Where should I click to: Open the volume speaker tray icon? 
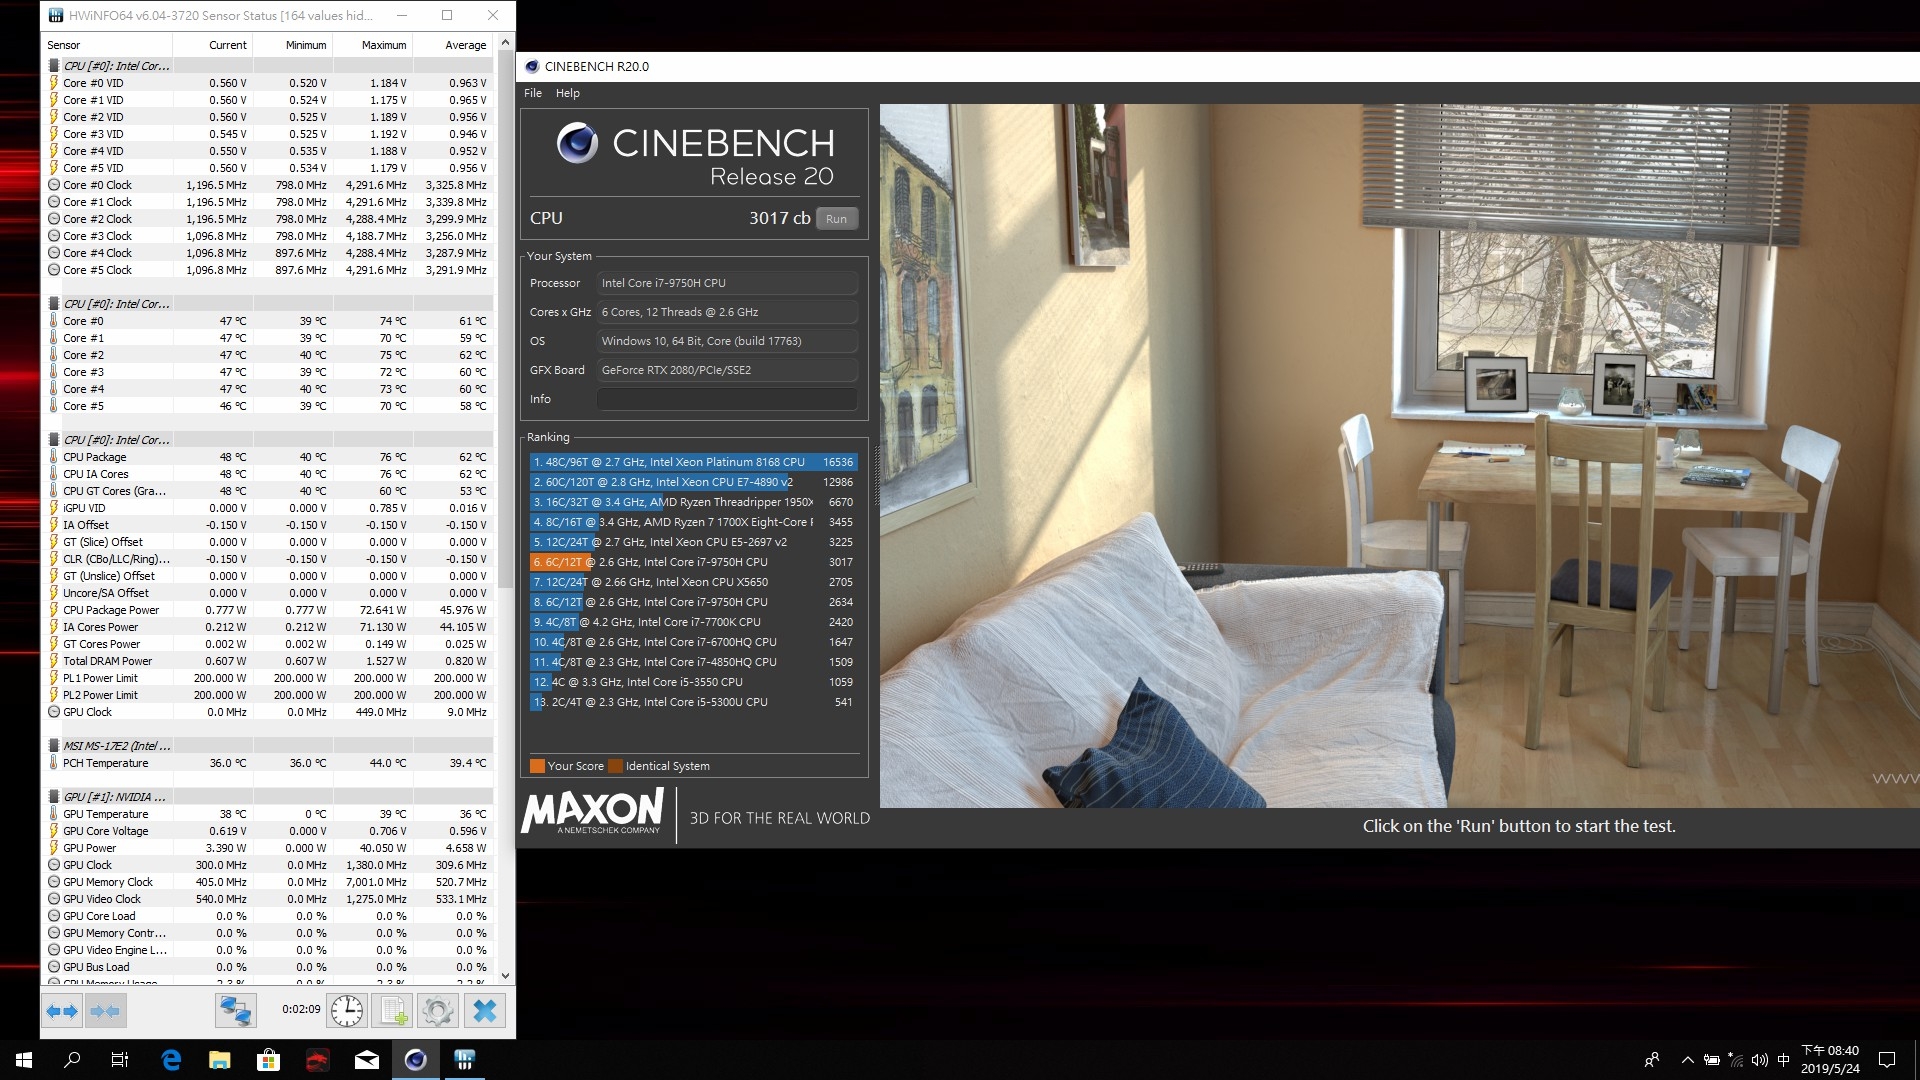pos(1760,1060)
